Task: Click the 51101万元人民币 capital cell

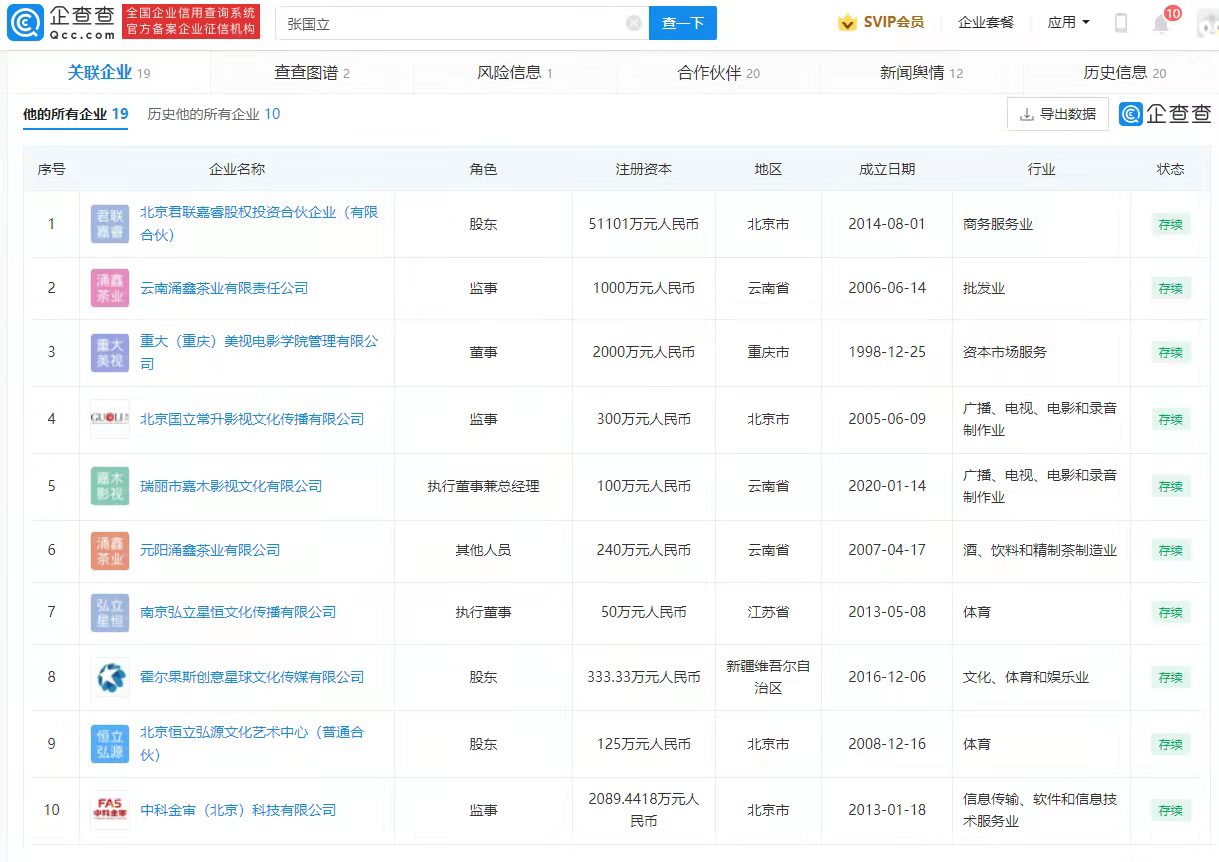Action: point(644,224)
